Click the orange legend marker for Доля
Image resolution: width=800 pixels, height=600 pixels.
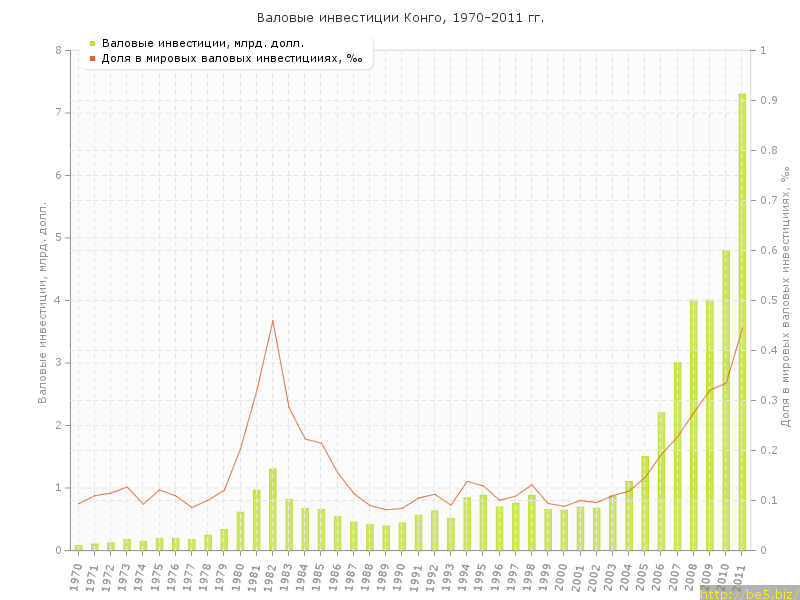[92, 59]
